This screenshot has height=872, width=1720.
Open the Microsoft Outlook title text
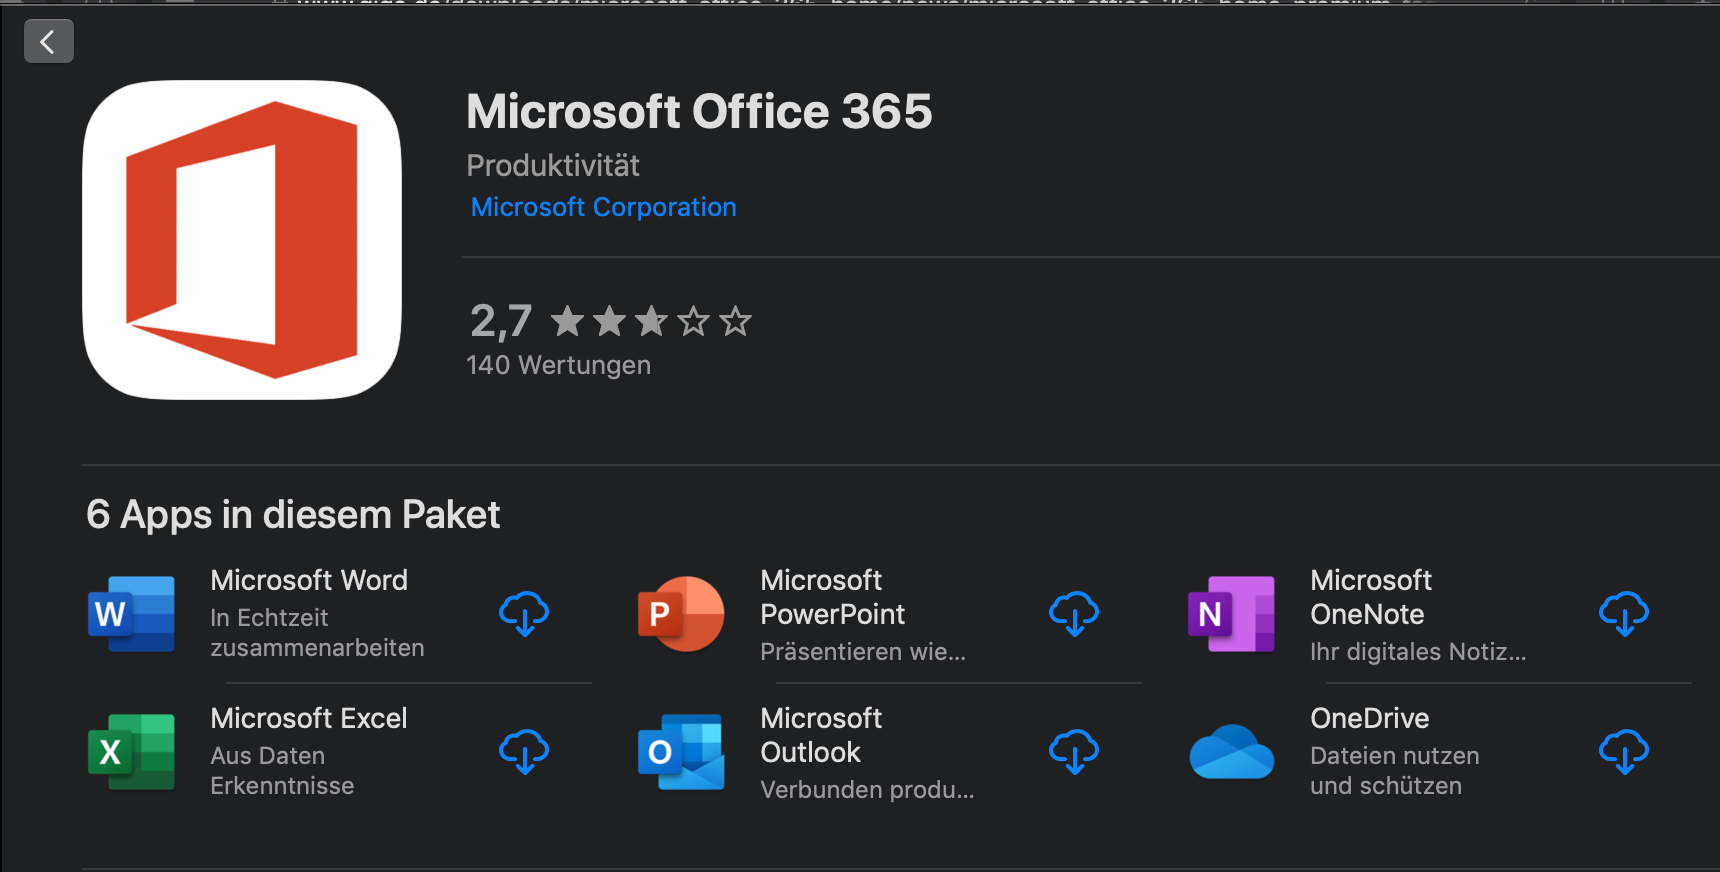[821, 735]
